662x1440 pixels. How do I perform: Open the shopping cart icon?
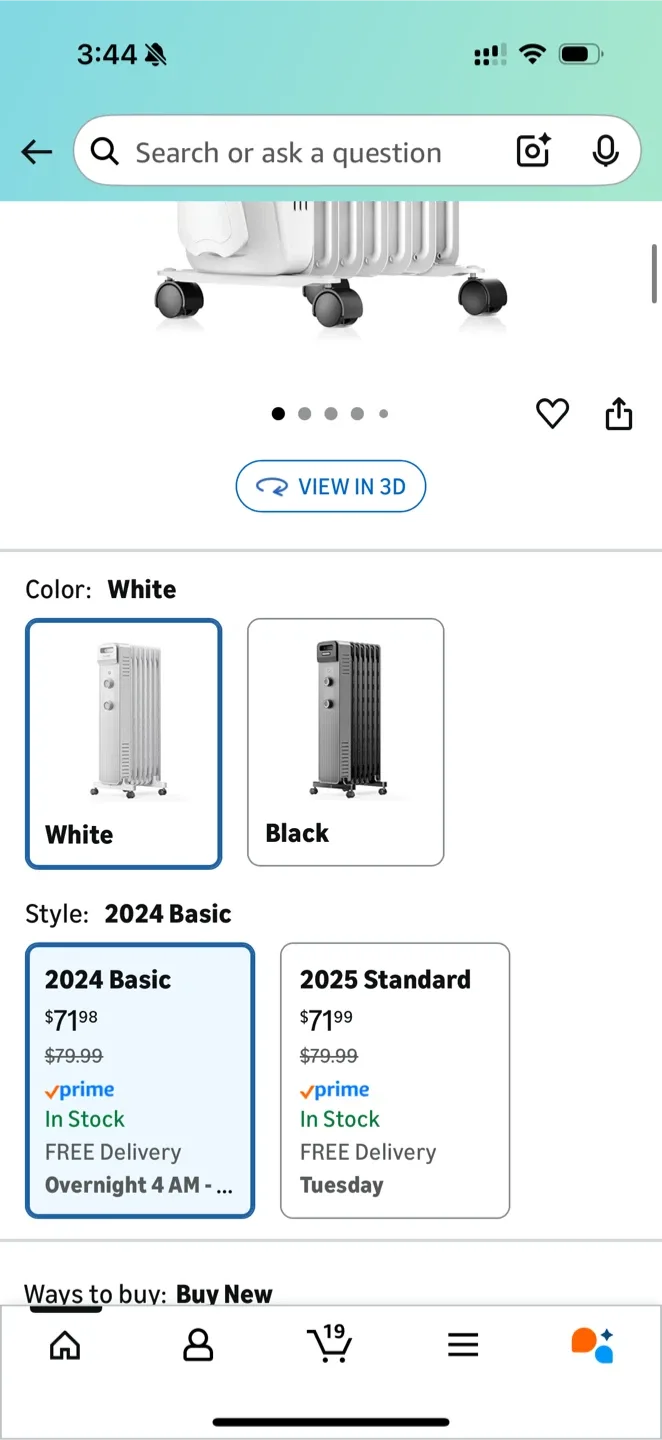pos(330,1343)
